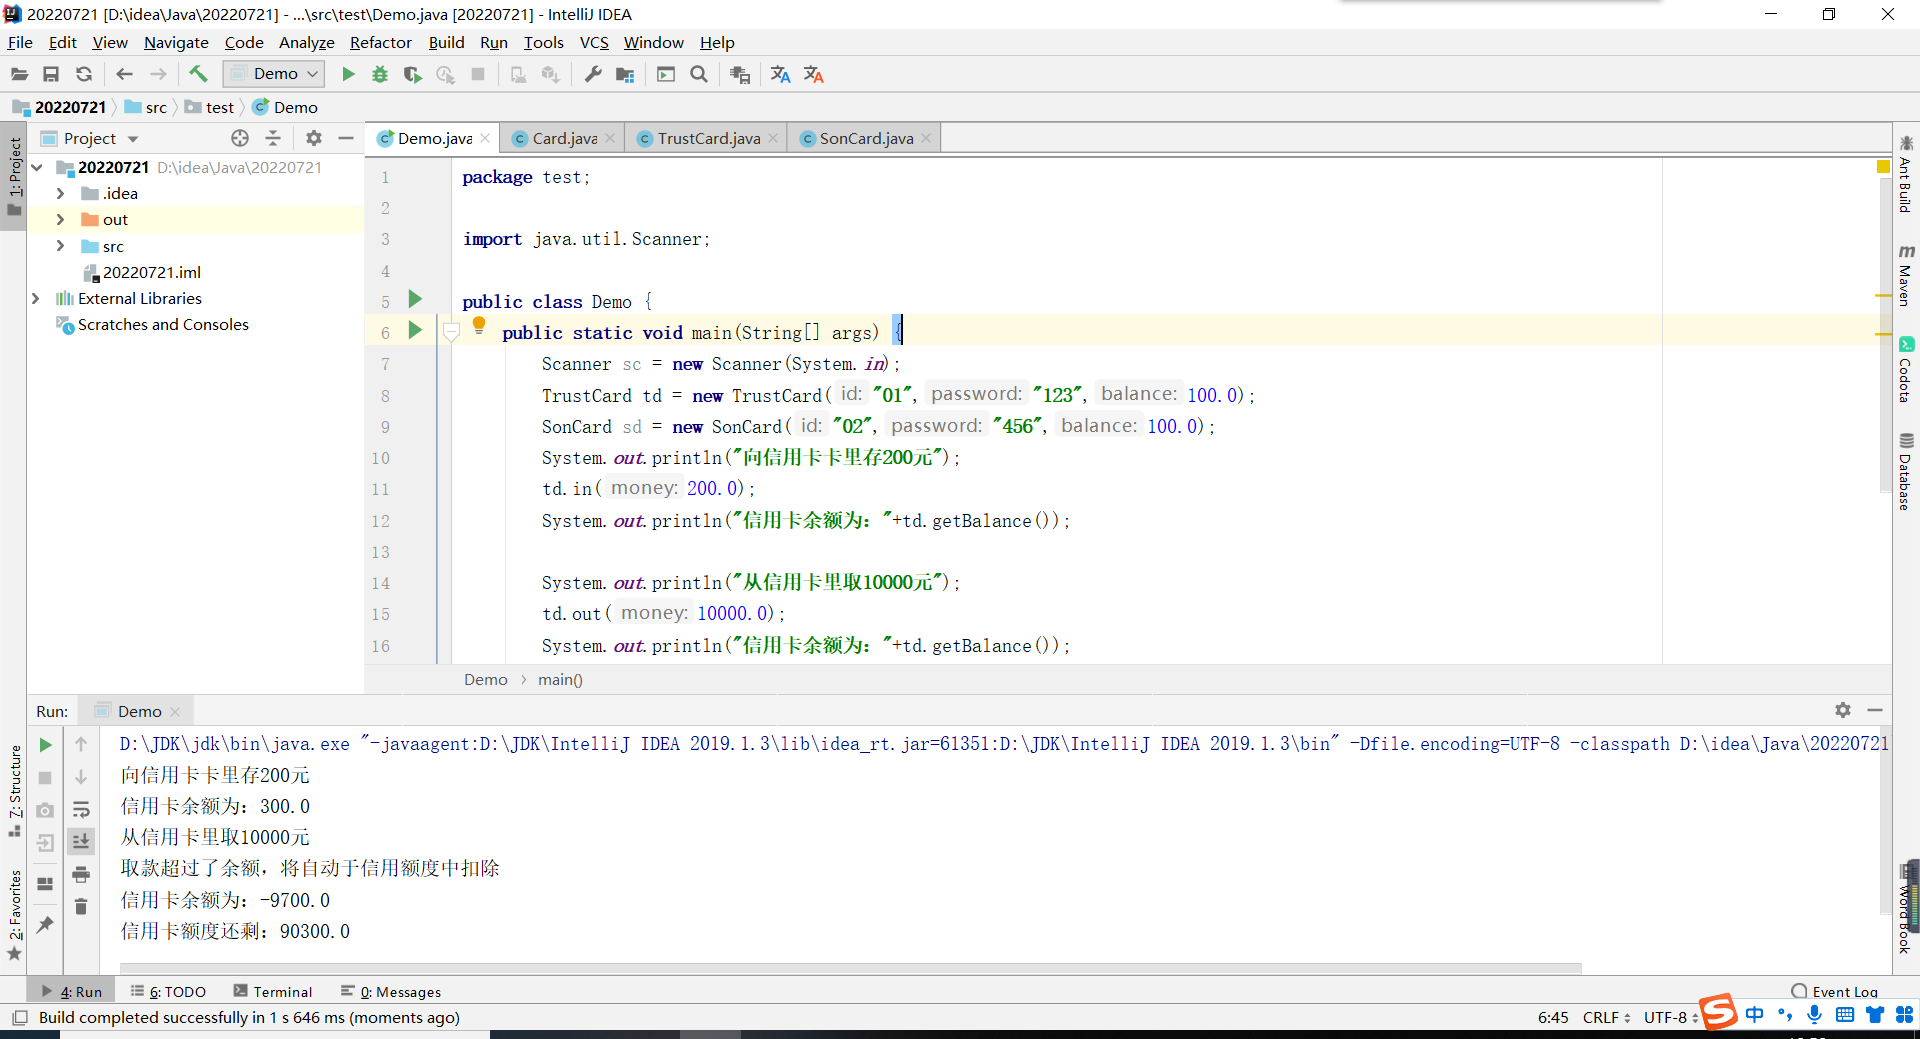Clear console output with trash icon
Screen dimensions: 1920x1039
81,906
